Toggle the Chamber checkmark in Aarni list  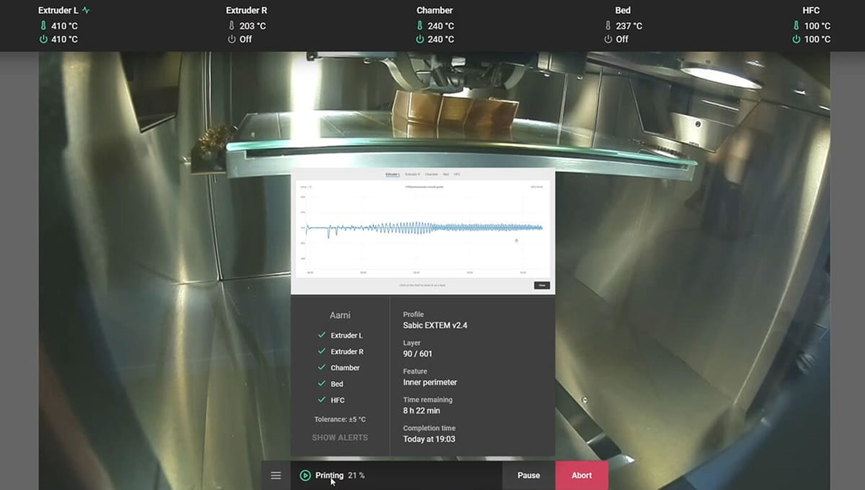(x=321, y=368)
